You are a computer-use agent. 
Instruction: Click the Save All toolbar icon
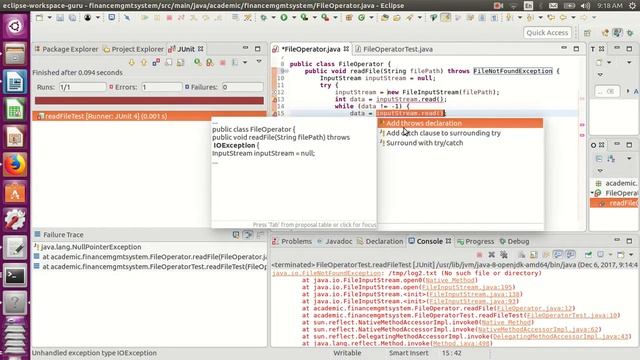[72, 18]
